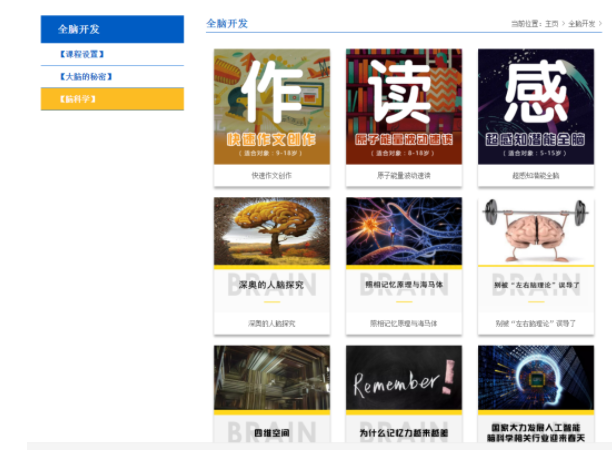Image resolution: width=612 pixels, height=458 pixels.
Task: Click the 深奥的人脑探究 caption text
Action: pyautogui.click(x=271, y=323)
